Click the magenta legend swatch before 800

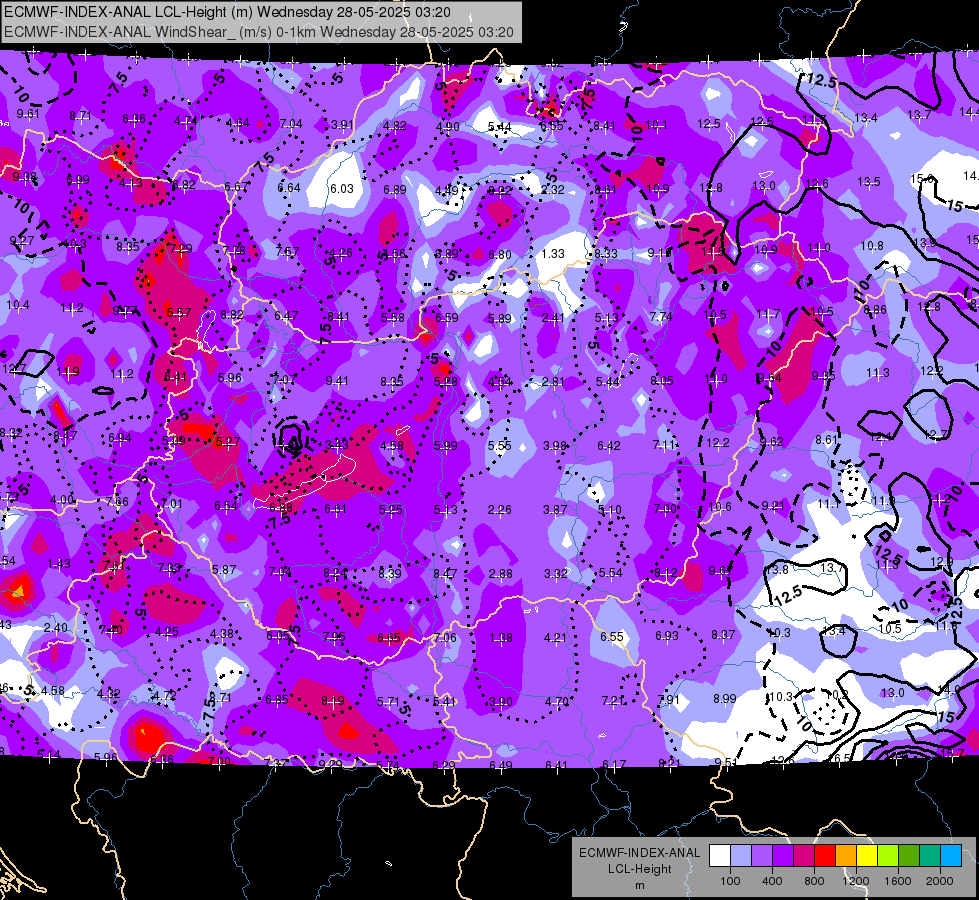804,855
